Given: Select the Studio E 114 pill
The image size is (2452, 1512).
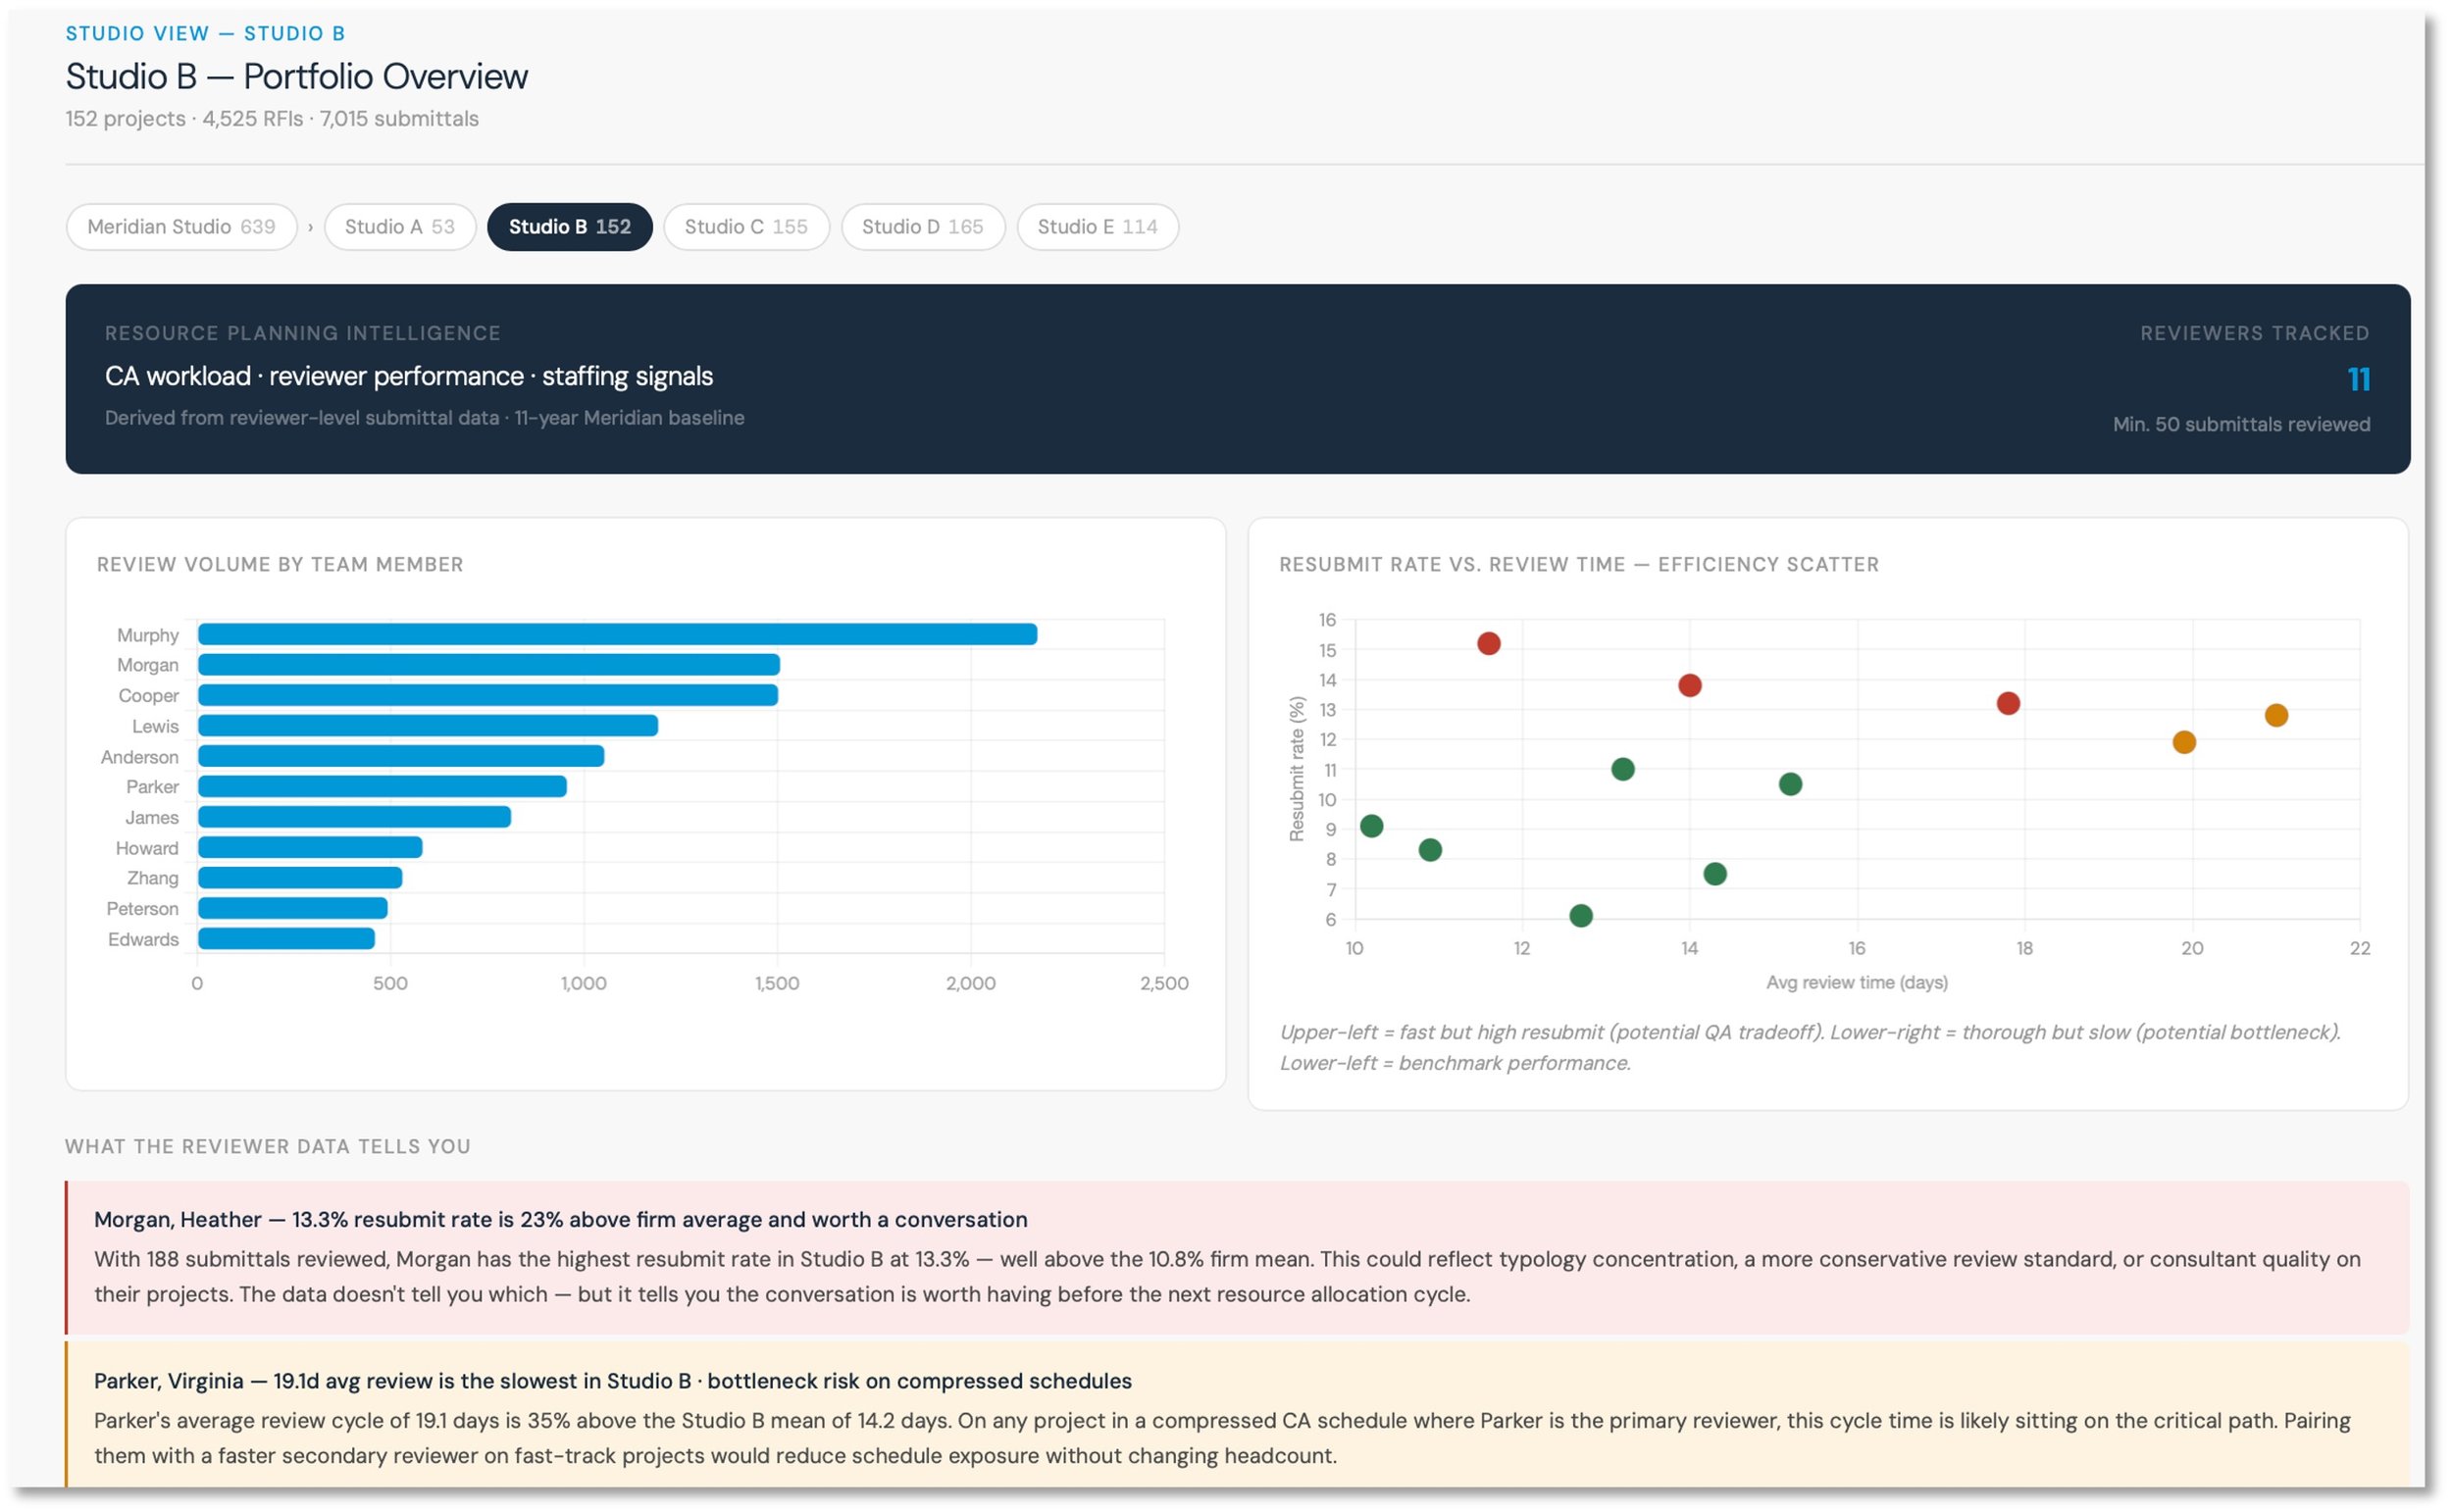Looking at the screenshot, I should pos(1098,227).
